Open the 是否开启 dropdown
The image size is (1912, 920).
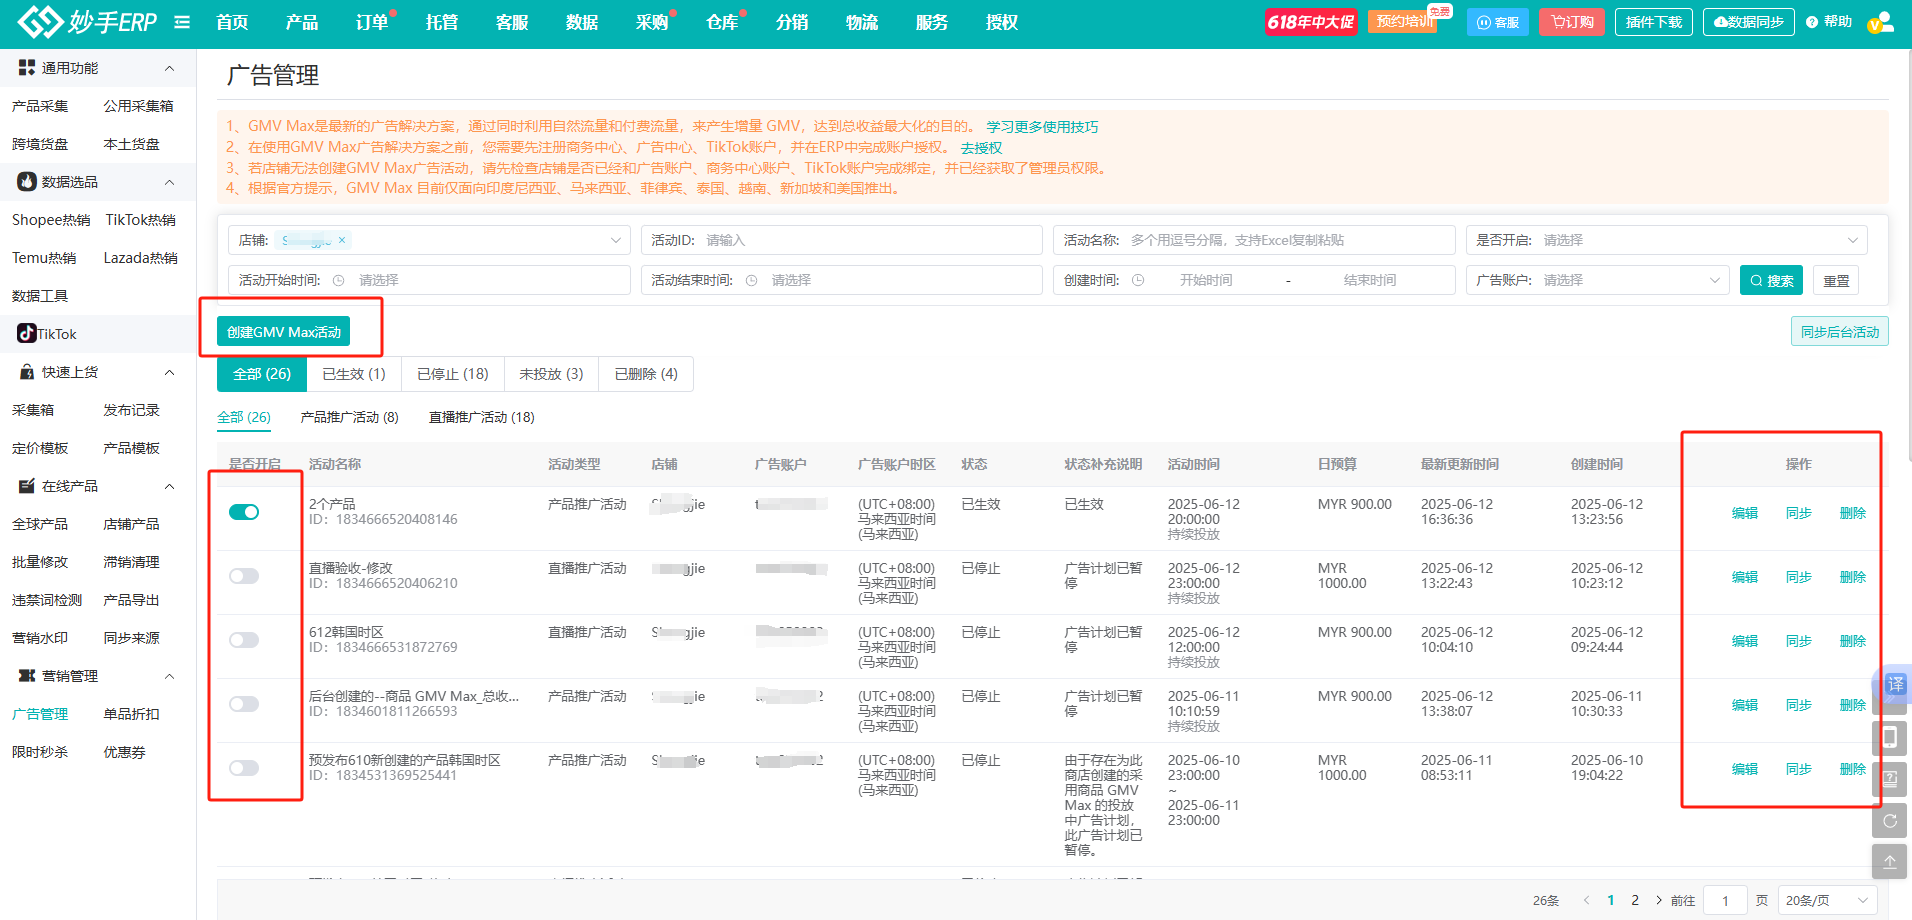[x=1666, y=240]
